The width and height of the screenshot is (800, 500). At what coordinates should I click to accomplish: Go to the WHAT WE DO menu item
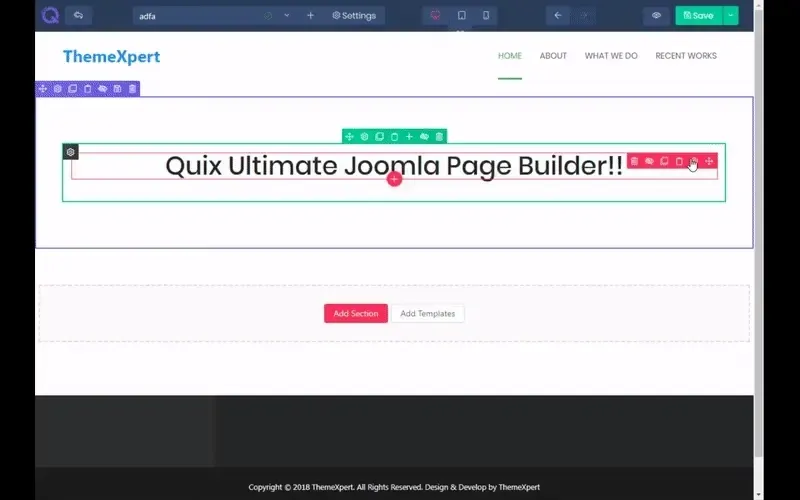point(611,56)
